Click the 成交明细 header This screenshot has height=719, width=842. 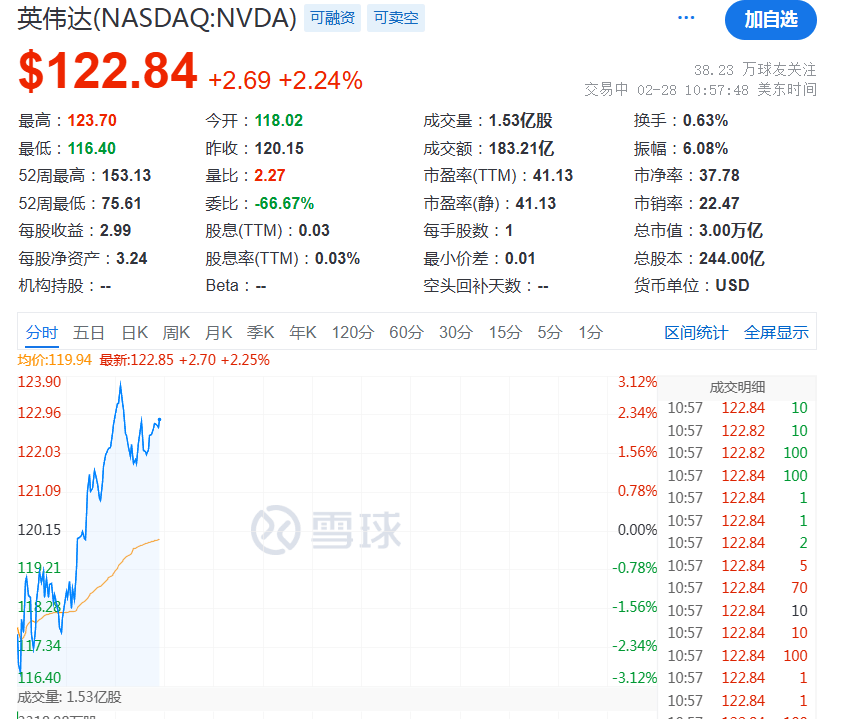tap(737, 387)
